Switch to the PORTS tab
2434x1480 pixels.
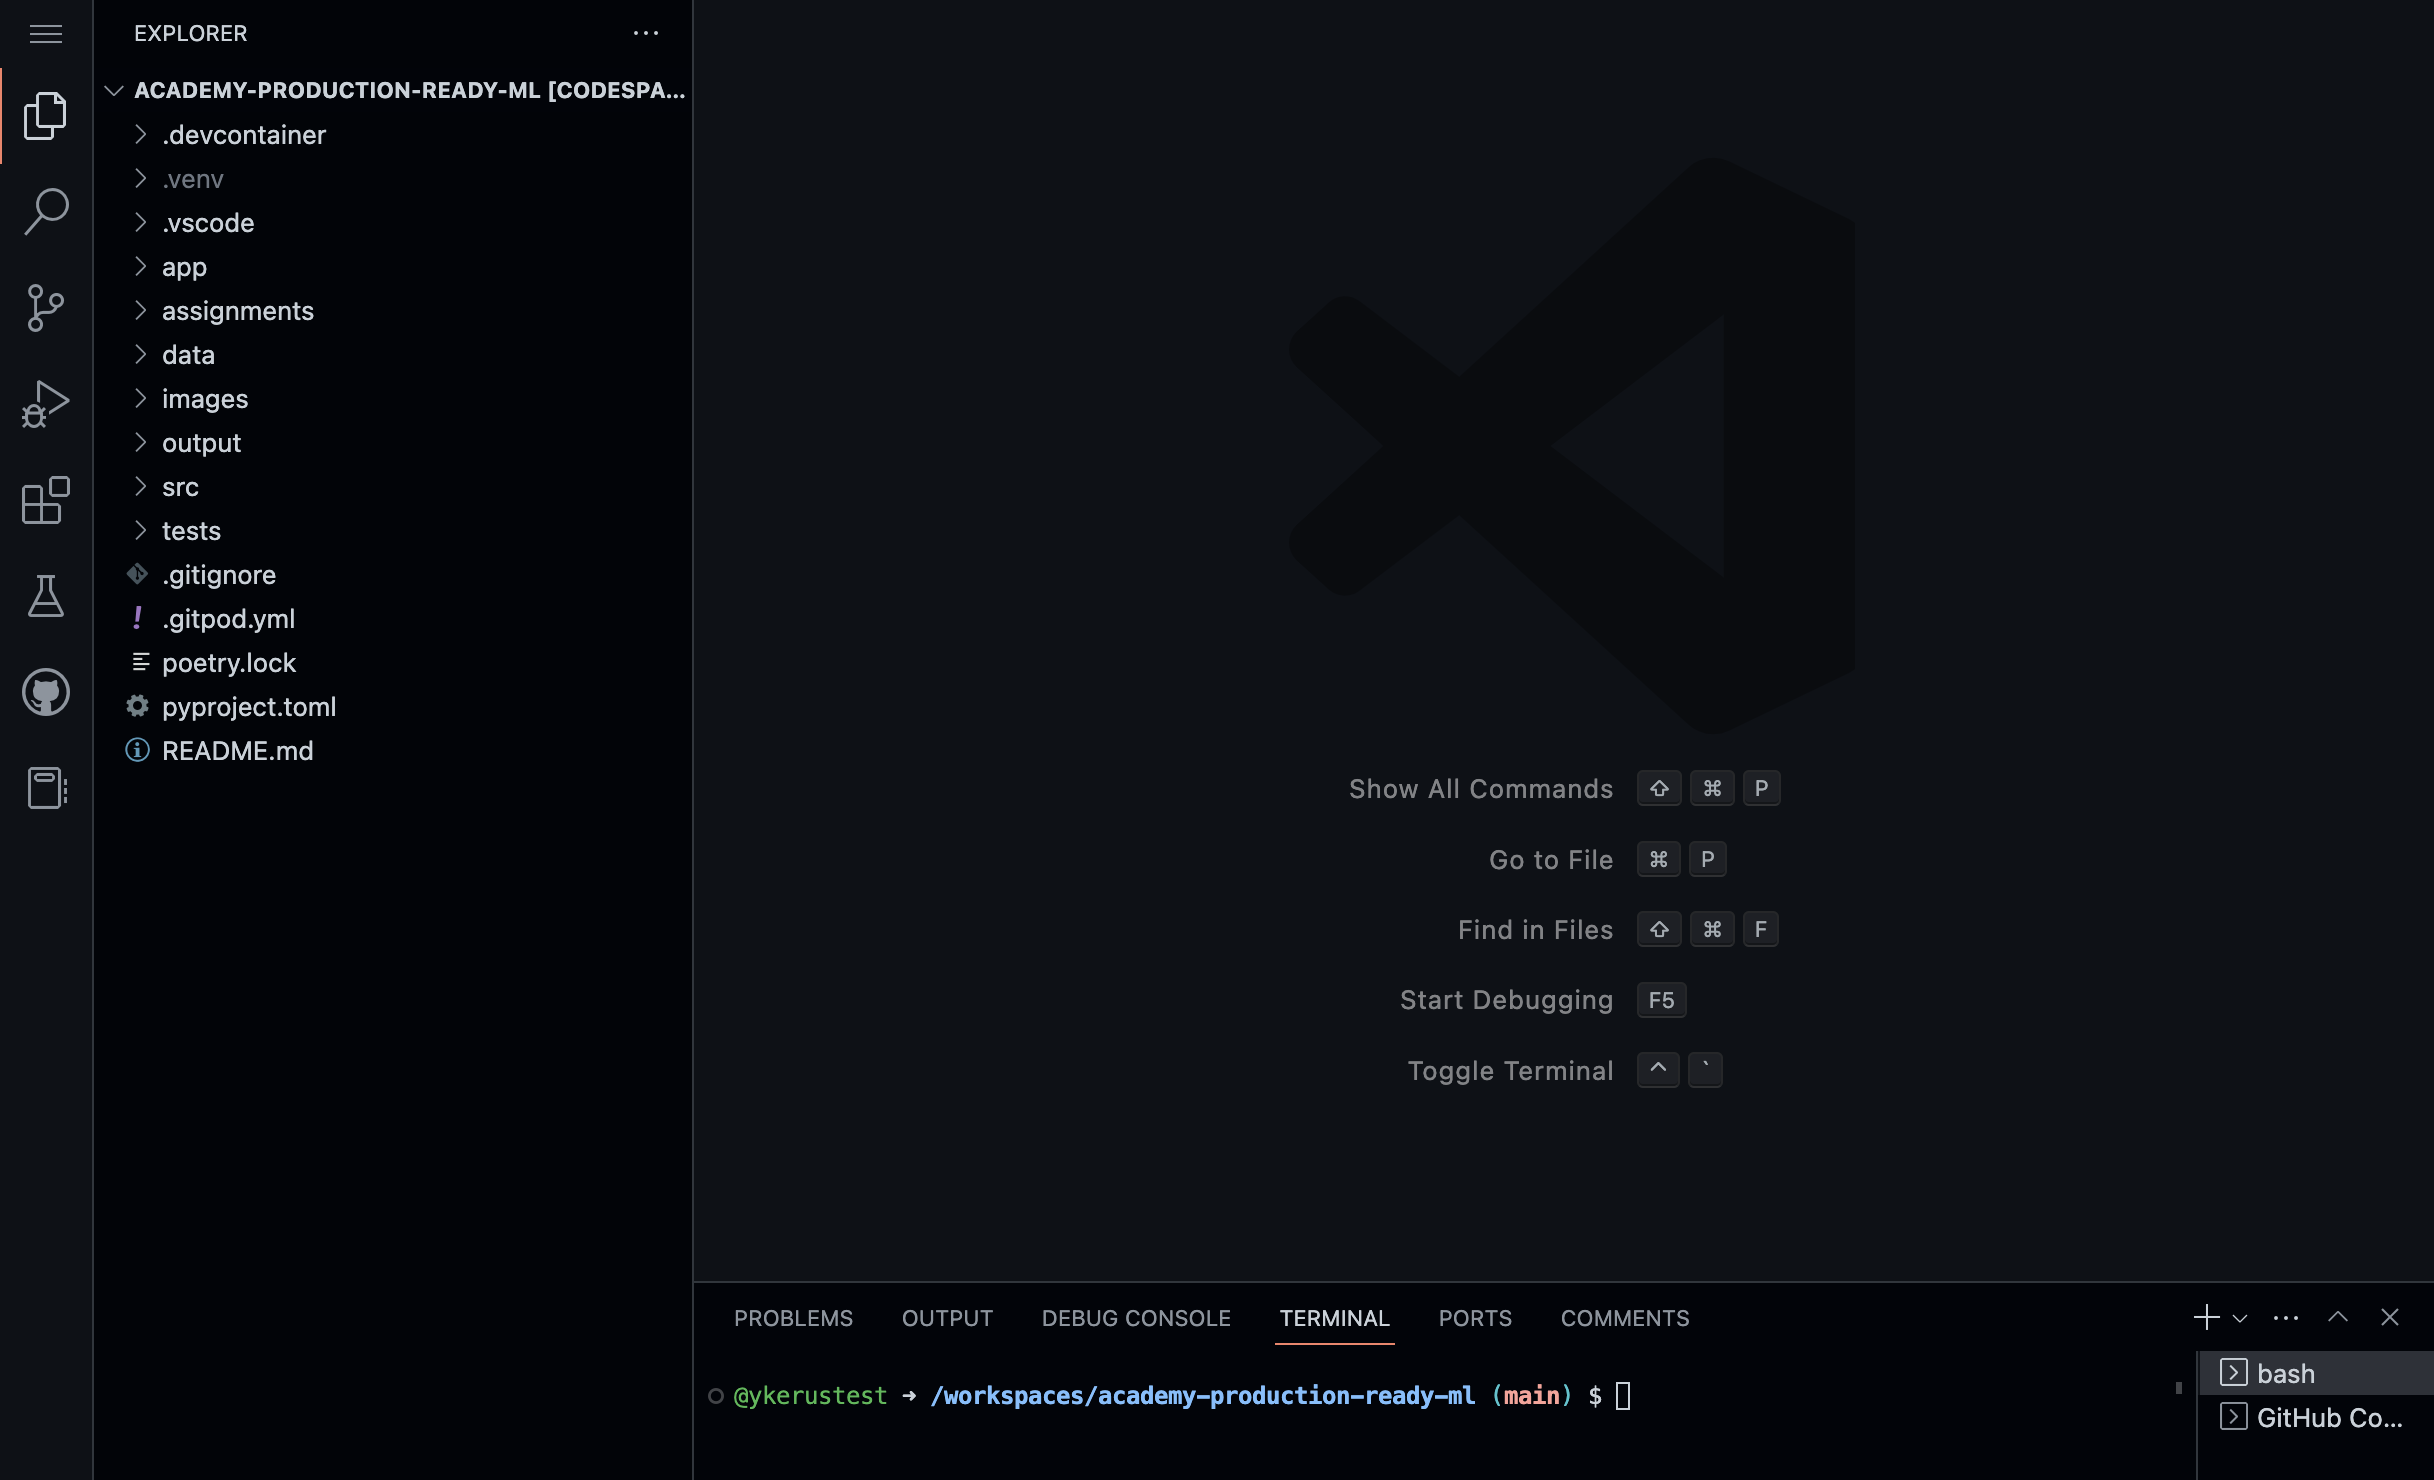[1475, 1318]
